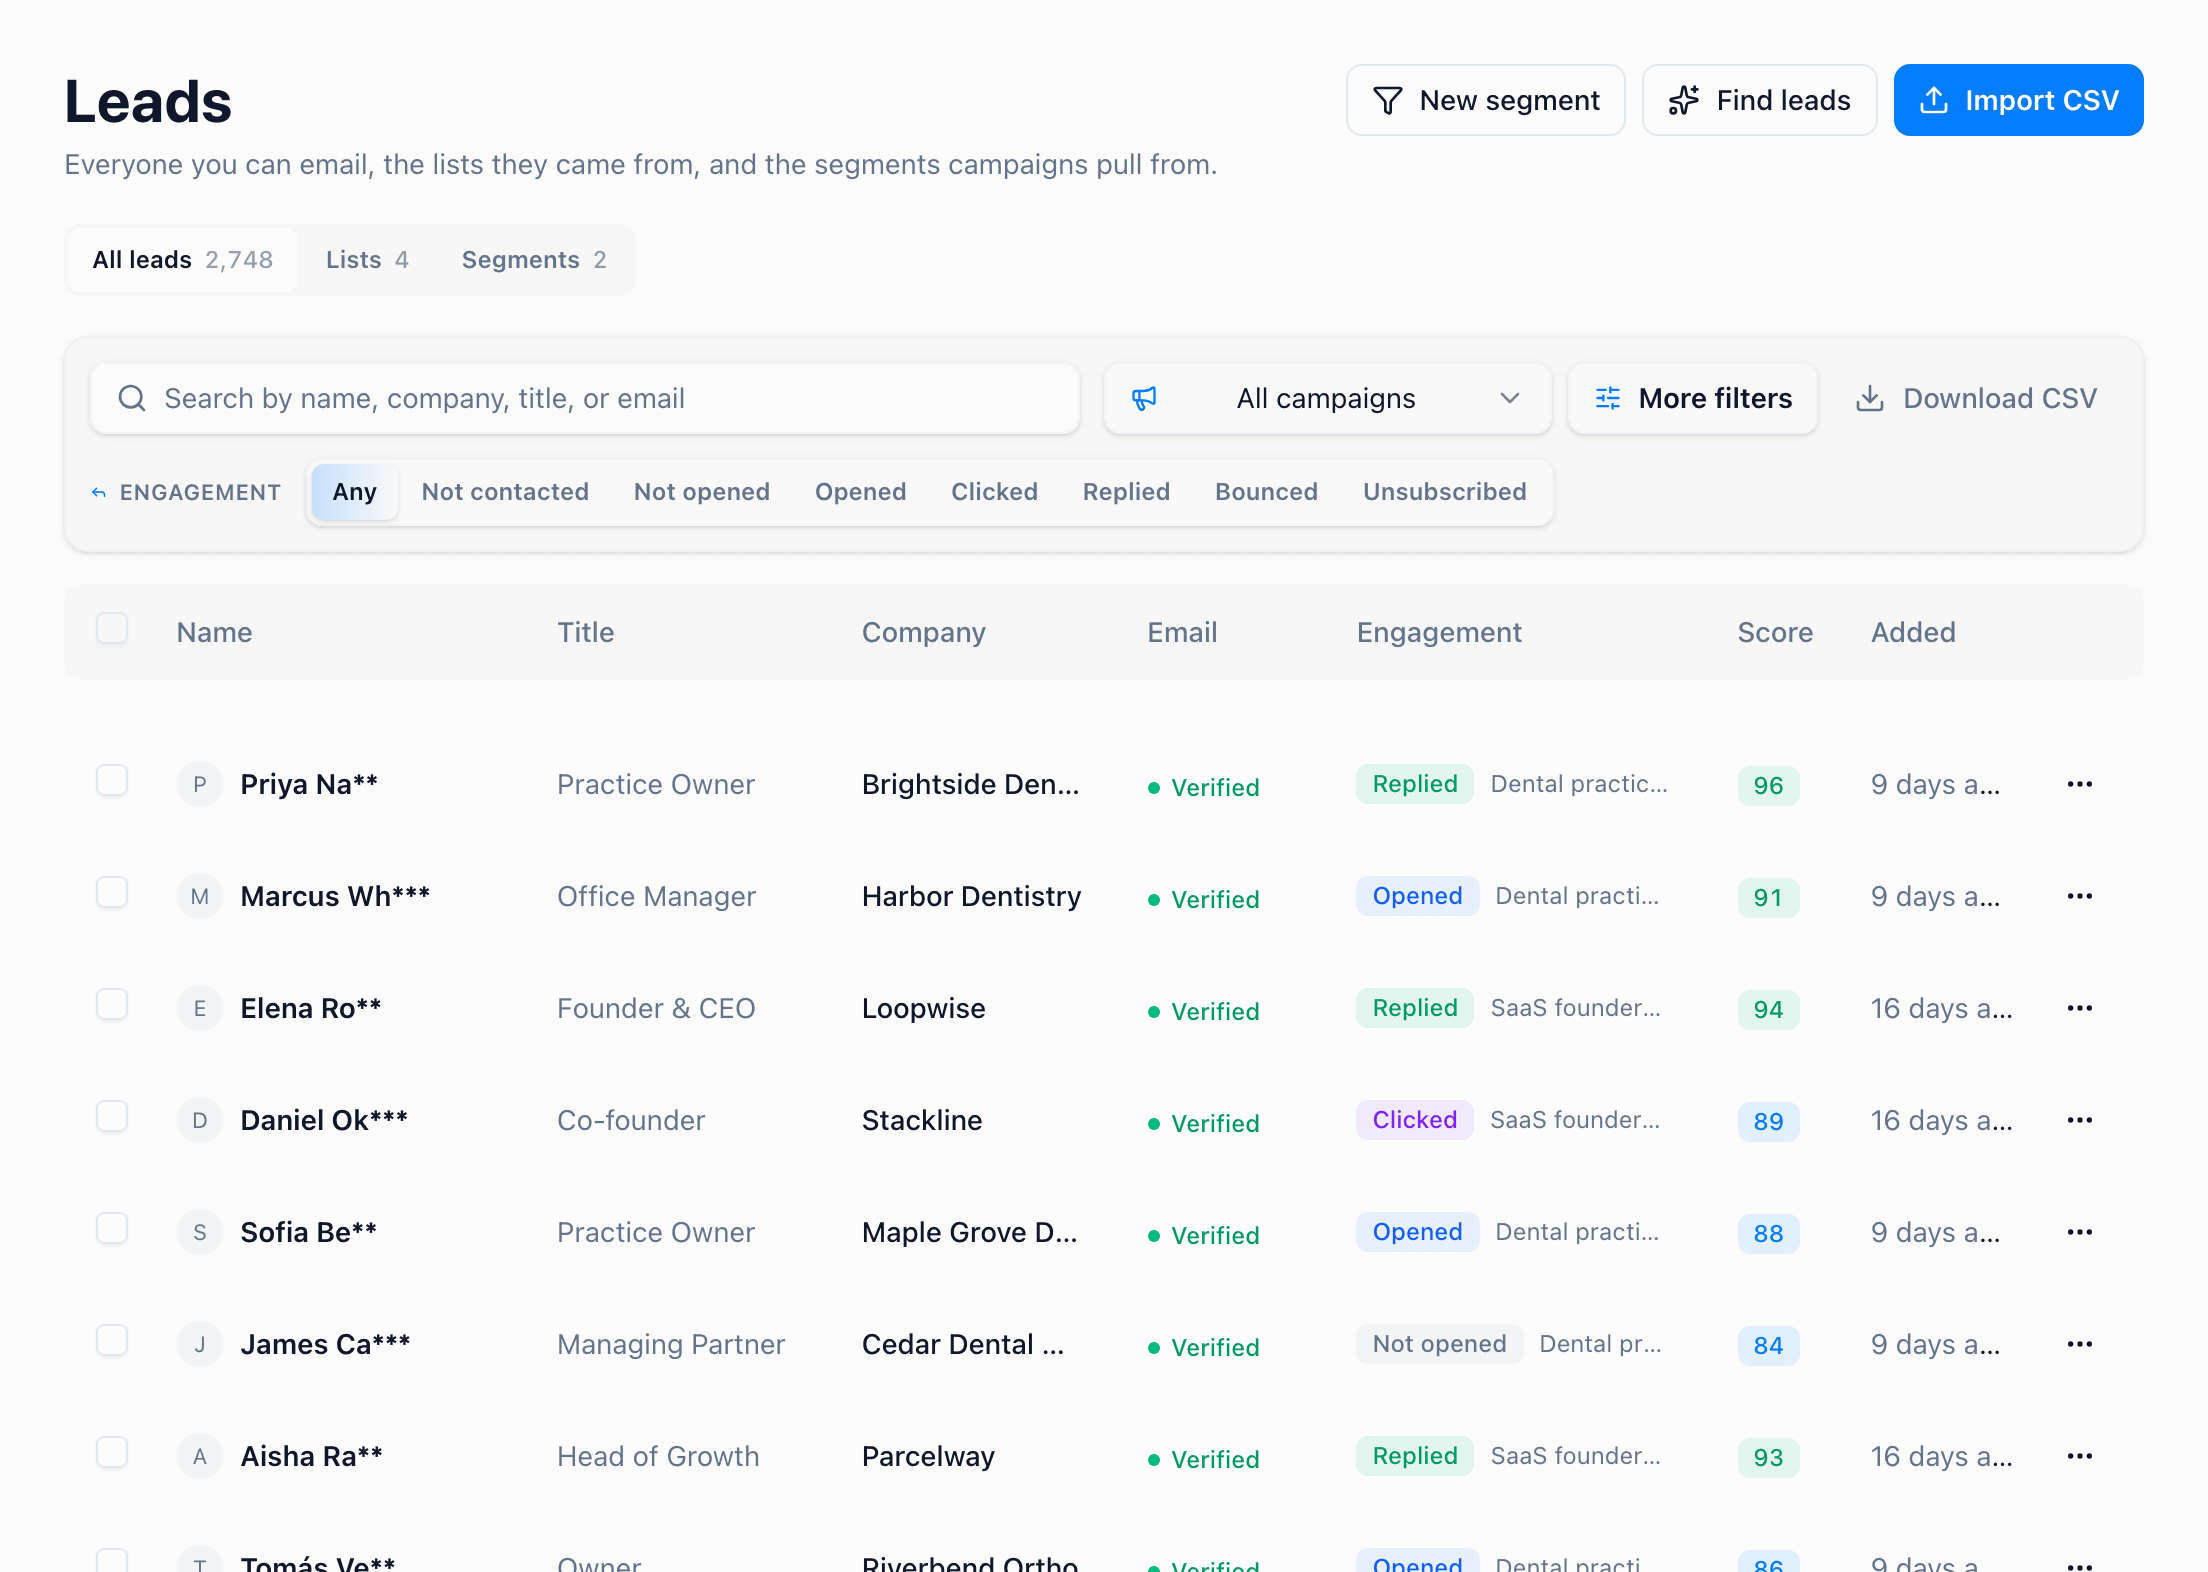Click the More filters button

(x=1693, y=399)
